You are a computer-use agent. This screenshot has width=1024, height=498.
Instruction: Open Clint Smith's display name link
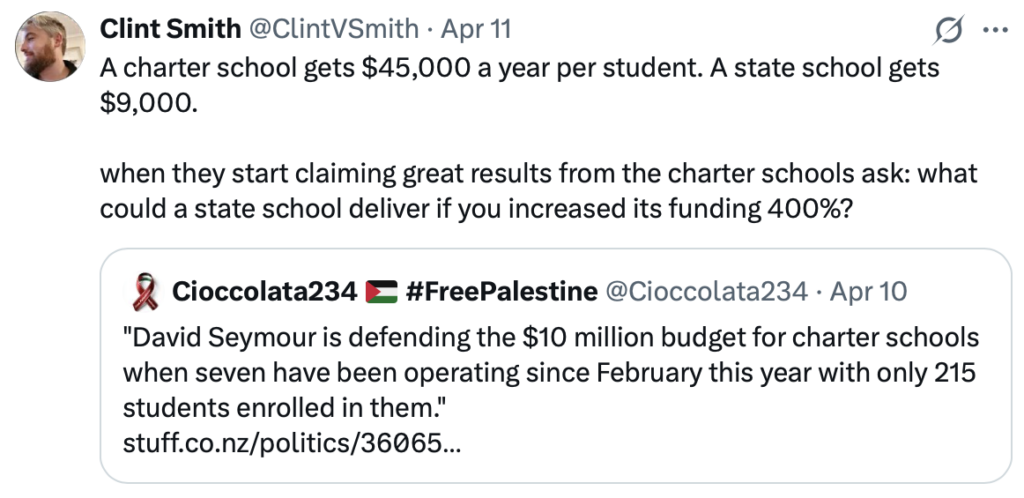click(170, 30)
